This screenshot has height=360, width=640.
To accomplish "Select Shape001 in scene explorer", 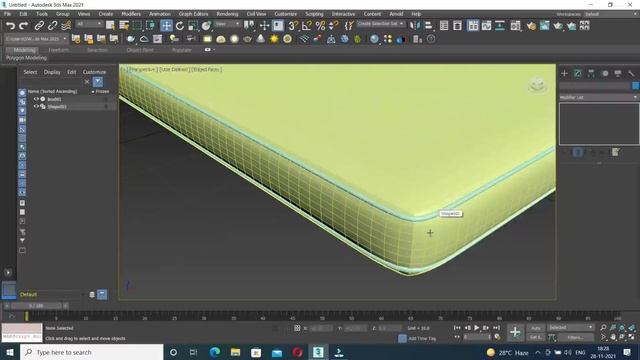I will [x=57, y=107].
